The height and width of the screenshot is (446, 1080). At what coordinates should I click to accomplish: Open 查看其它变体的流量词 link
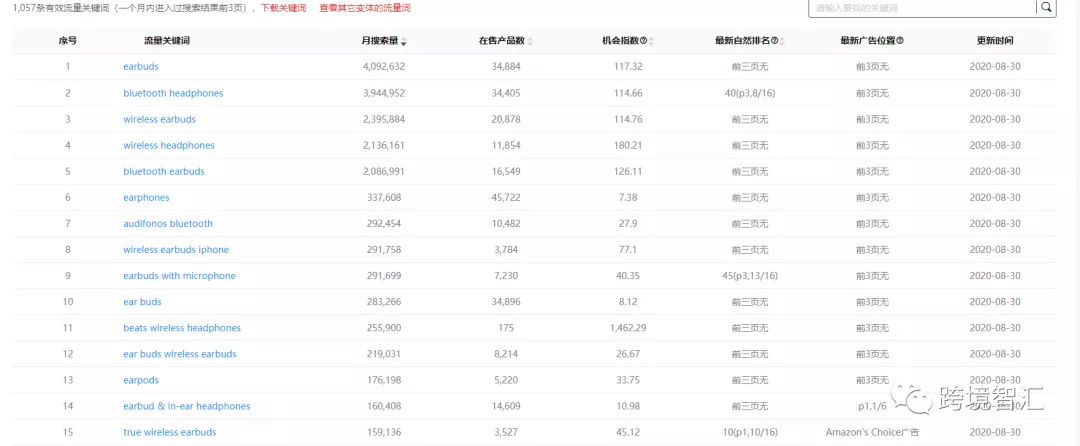[x=364, y=8]
